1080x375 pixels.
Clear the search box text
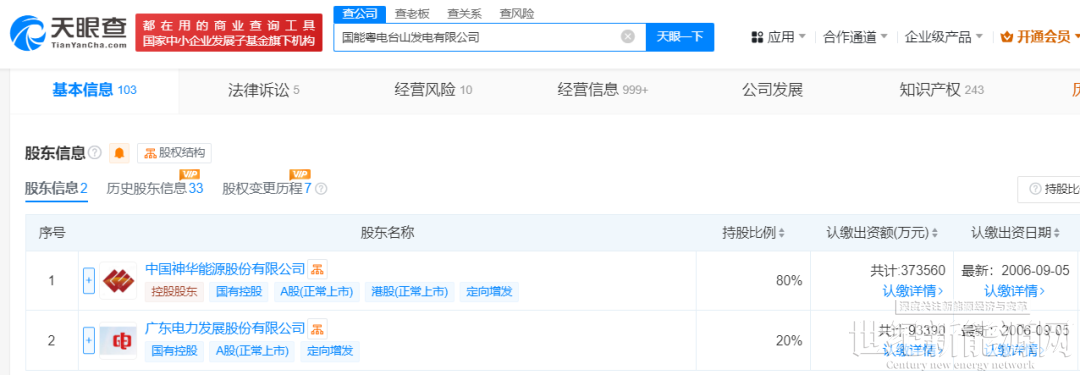pyautogui.click(x=627, y=37)
